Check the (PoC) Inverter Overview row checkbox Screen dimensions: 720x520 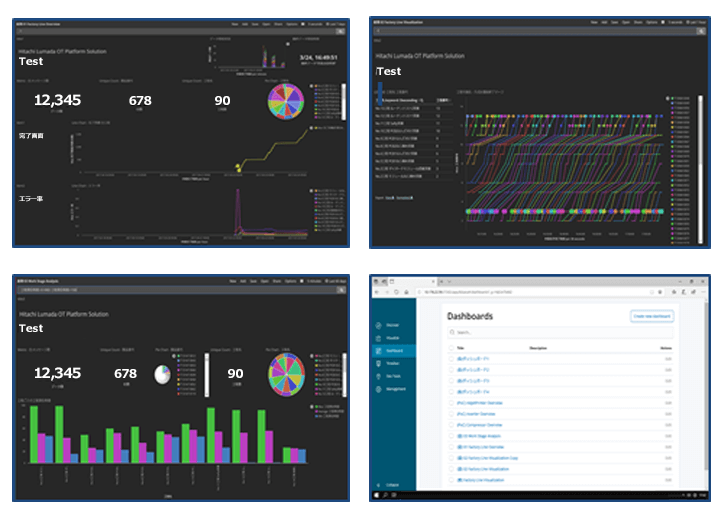[451, 414]
